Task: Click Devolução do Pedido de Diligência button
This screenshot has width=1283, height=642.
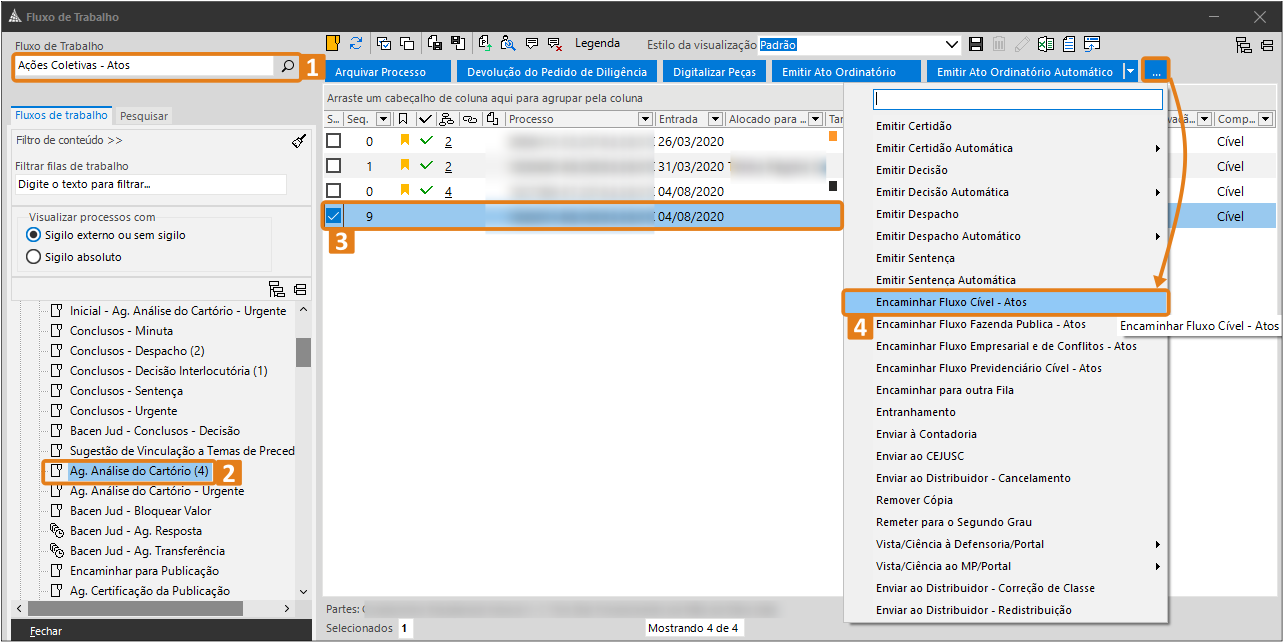Action: point(557,72)
